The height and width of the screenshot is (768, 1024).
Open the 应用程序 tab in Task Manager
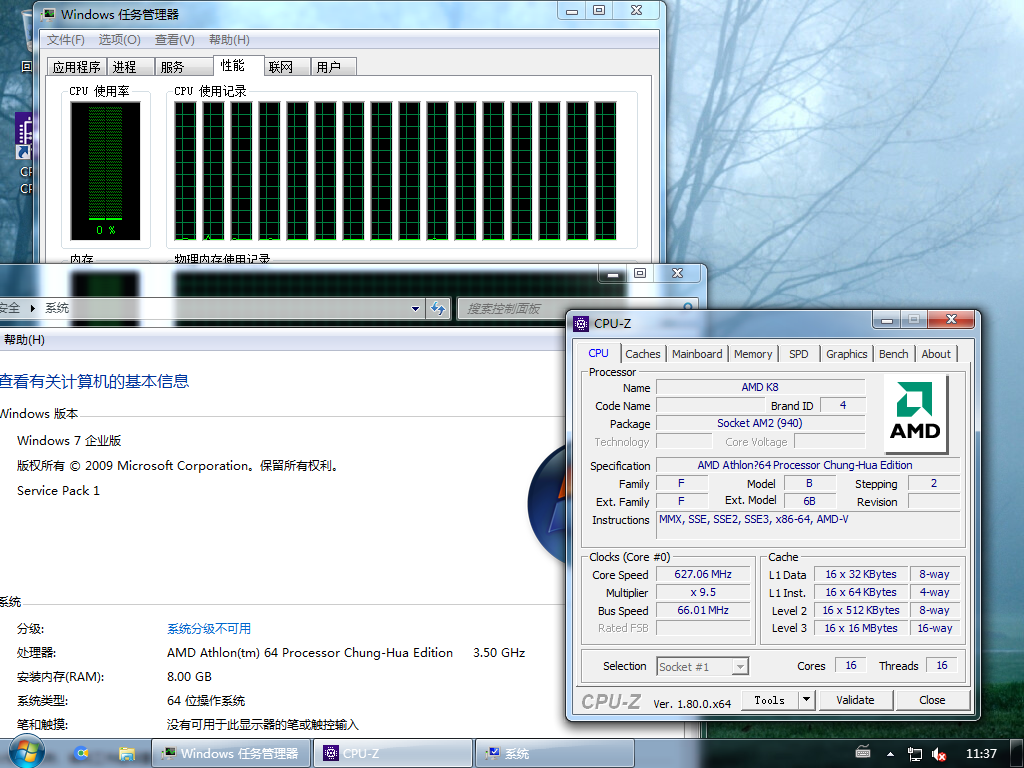coord(76,67)
